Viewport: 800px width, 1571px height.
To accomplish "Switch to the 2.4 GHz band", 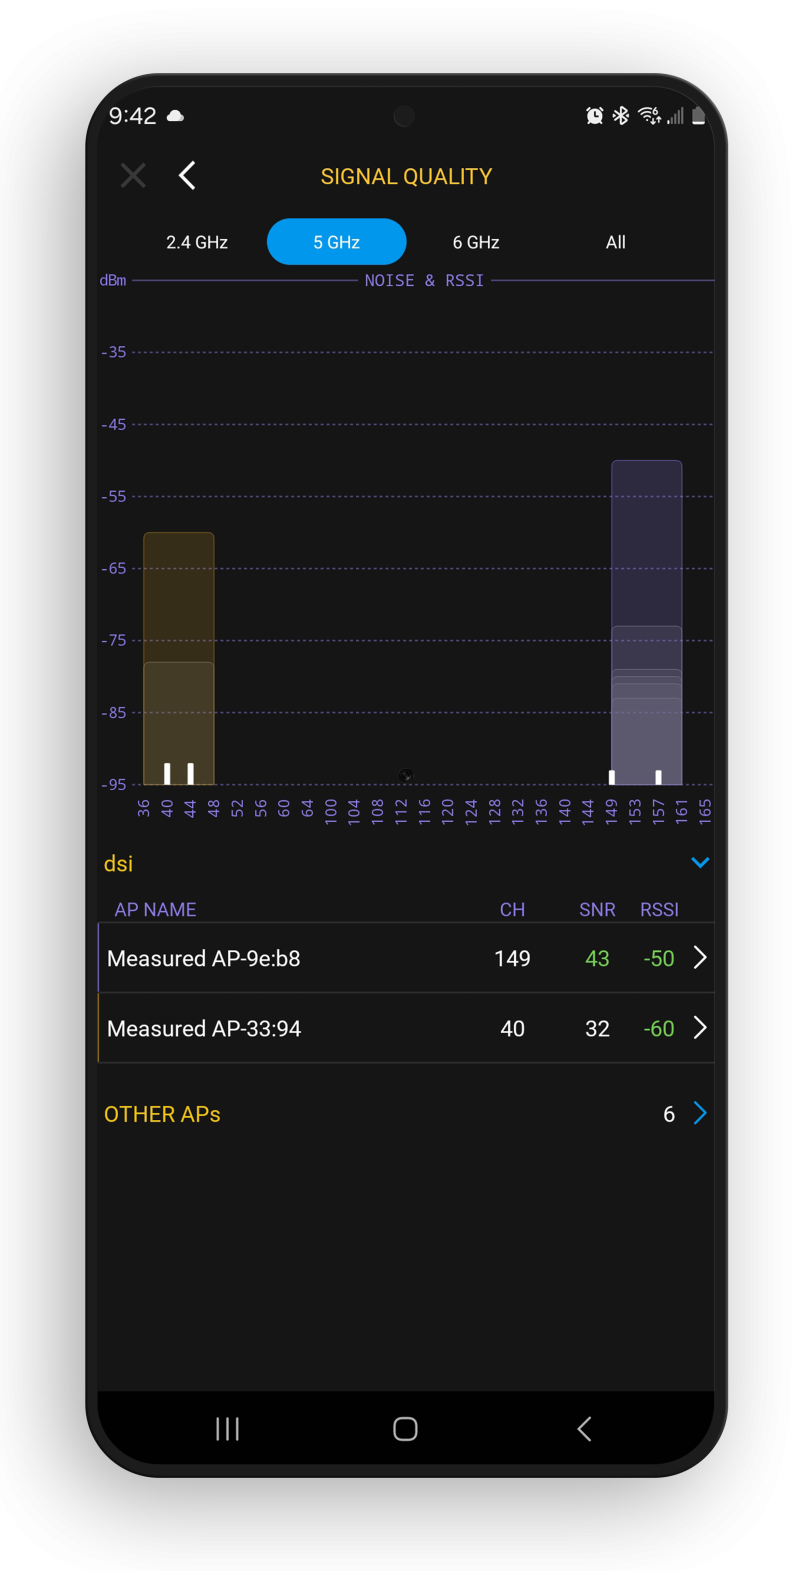I will pyautogui.click(x=197, y=242).
